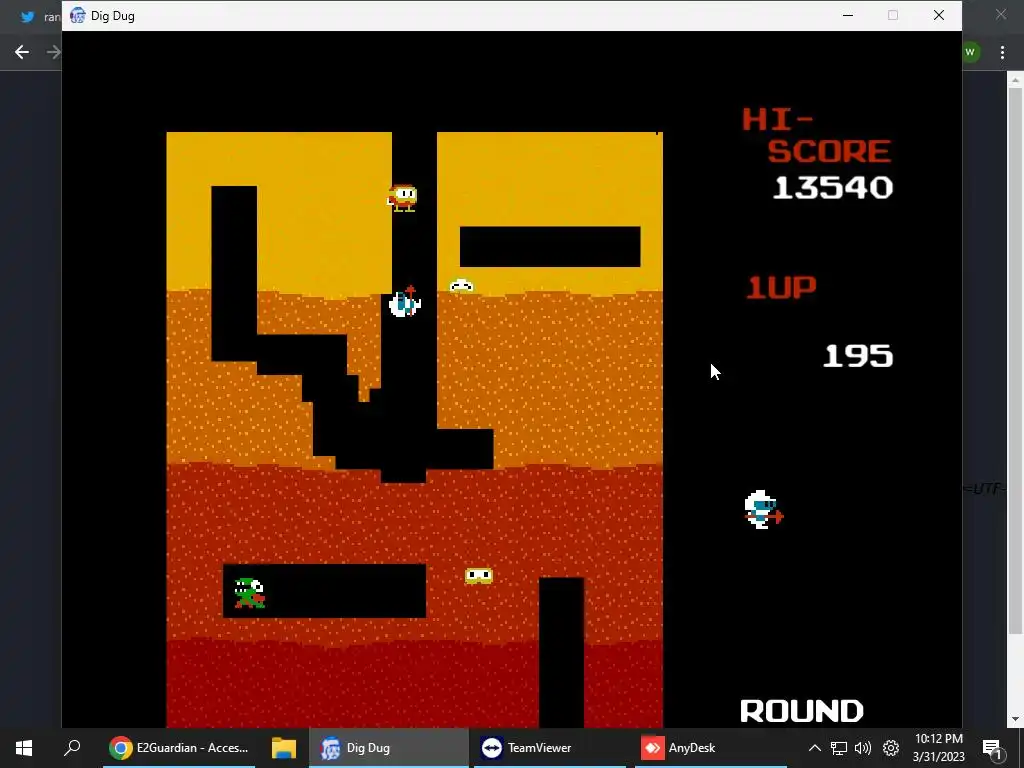Select the Twitter browser tab

(x=39, y=17)
